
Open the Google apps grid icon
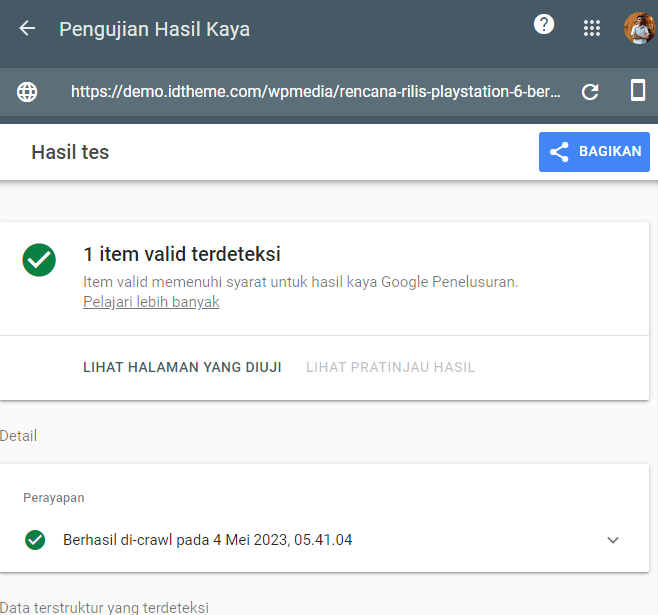tap(592, 28)
